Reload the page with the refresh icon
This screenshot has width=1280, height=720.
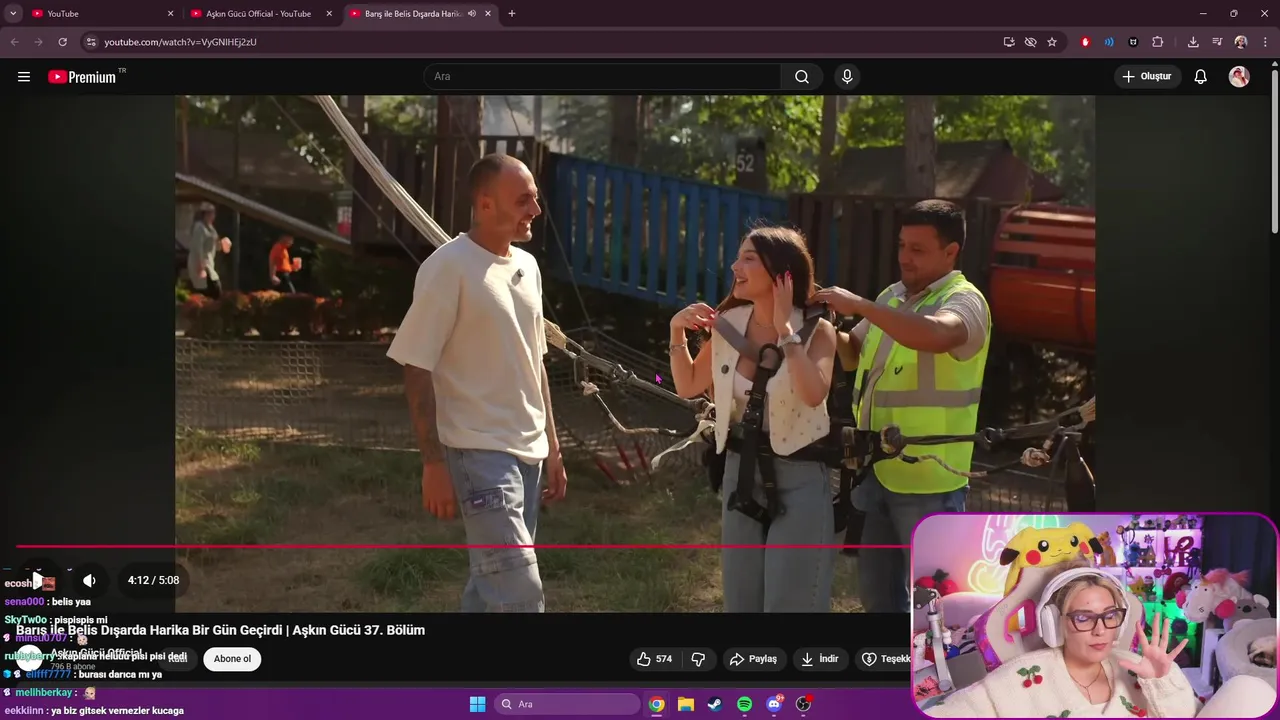click(x=62, y=42)
